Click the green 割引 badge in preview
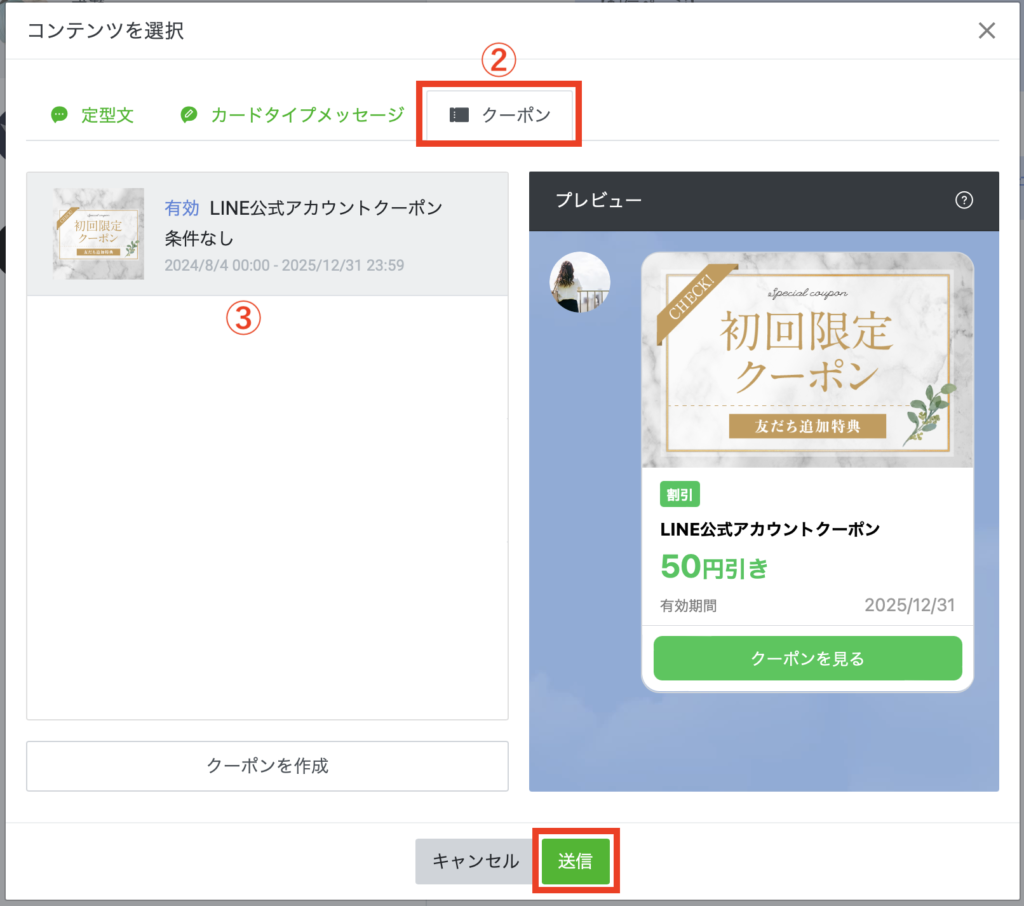Viewport: 1024px width, 906px height. pyautogui.click(x=680, y=493)
